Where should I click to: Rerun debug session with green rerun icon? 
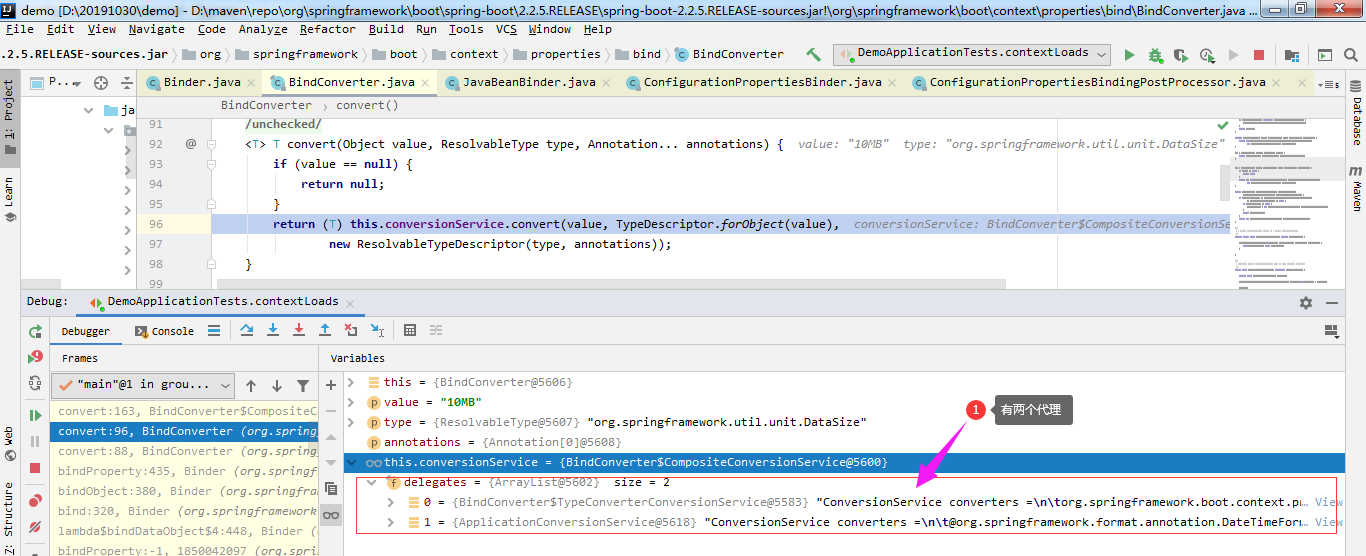point(35,331)
